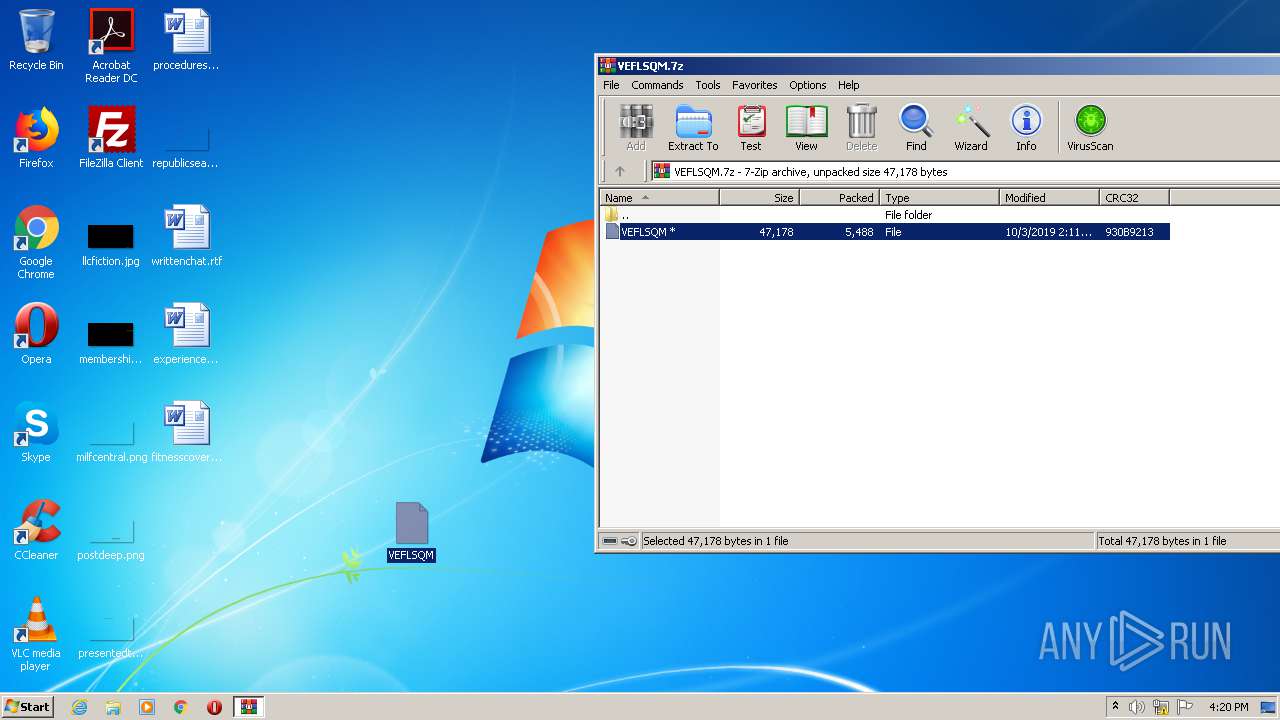1280x720 pixels.
Task: Select llcfiction.jpg desktop file
Action: coord(111,244)
